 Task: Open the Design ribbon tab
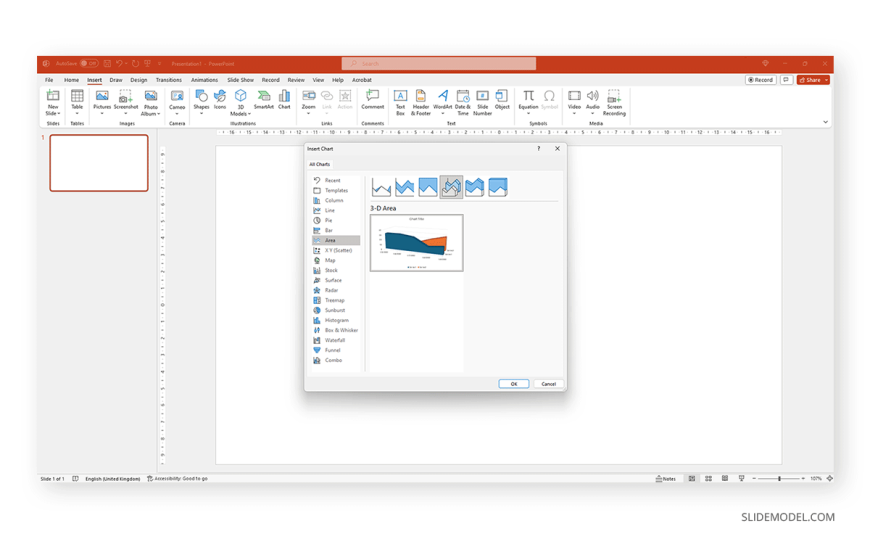(x=138, y=80)
